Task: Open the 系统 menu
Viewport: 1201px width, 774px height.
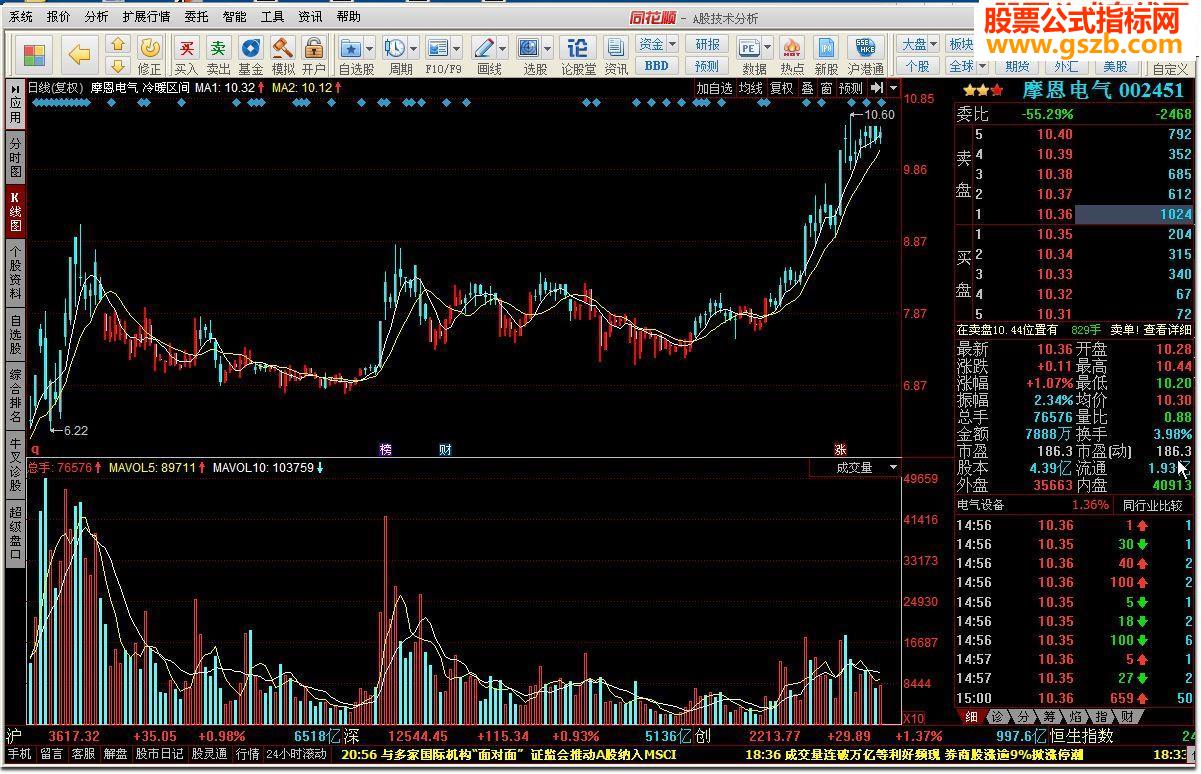Action: (x=21, y=17)
